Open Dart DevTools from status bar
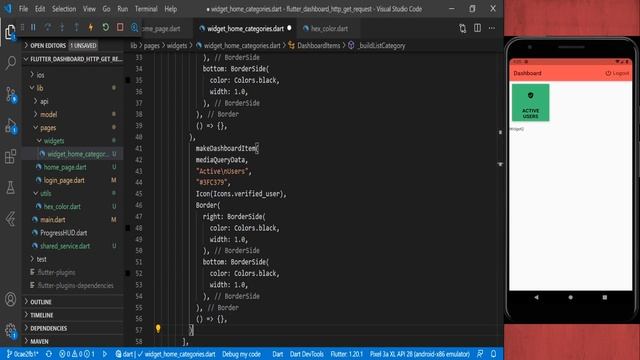 point(307,354)
